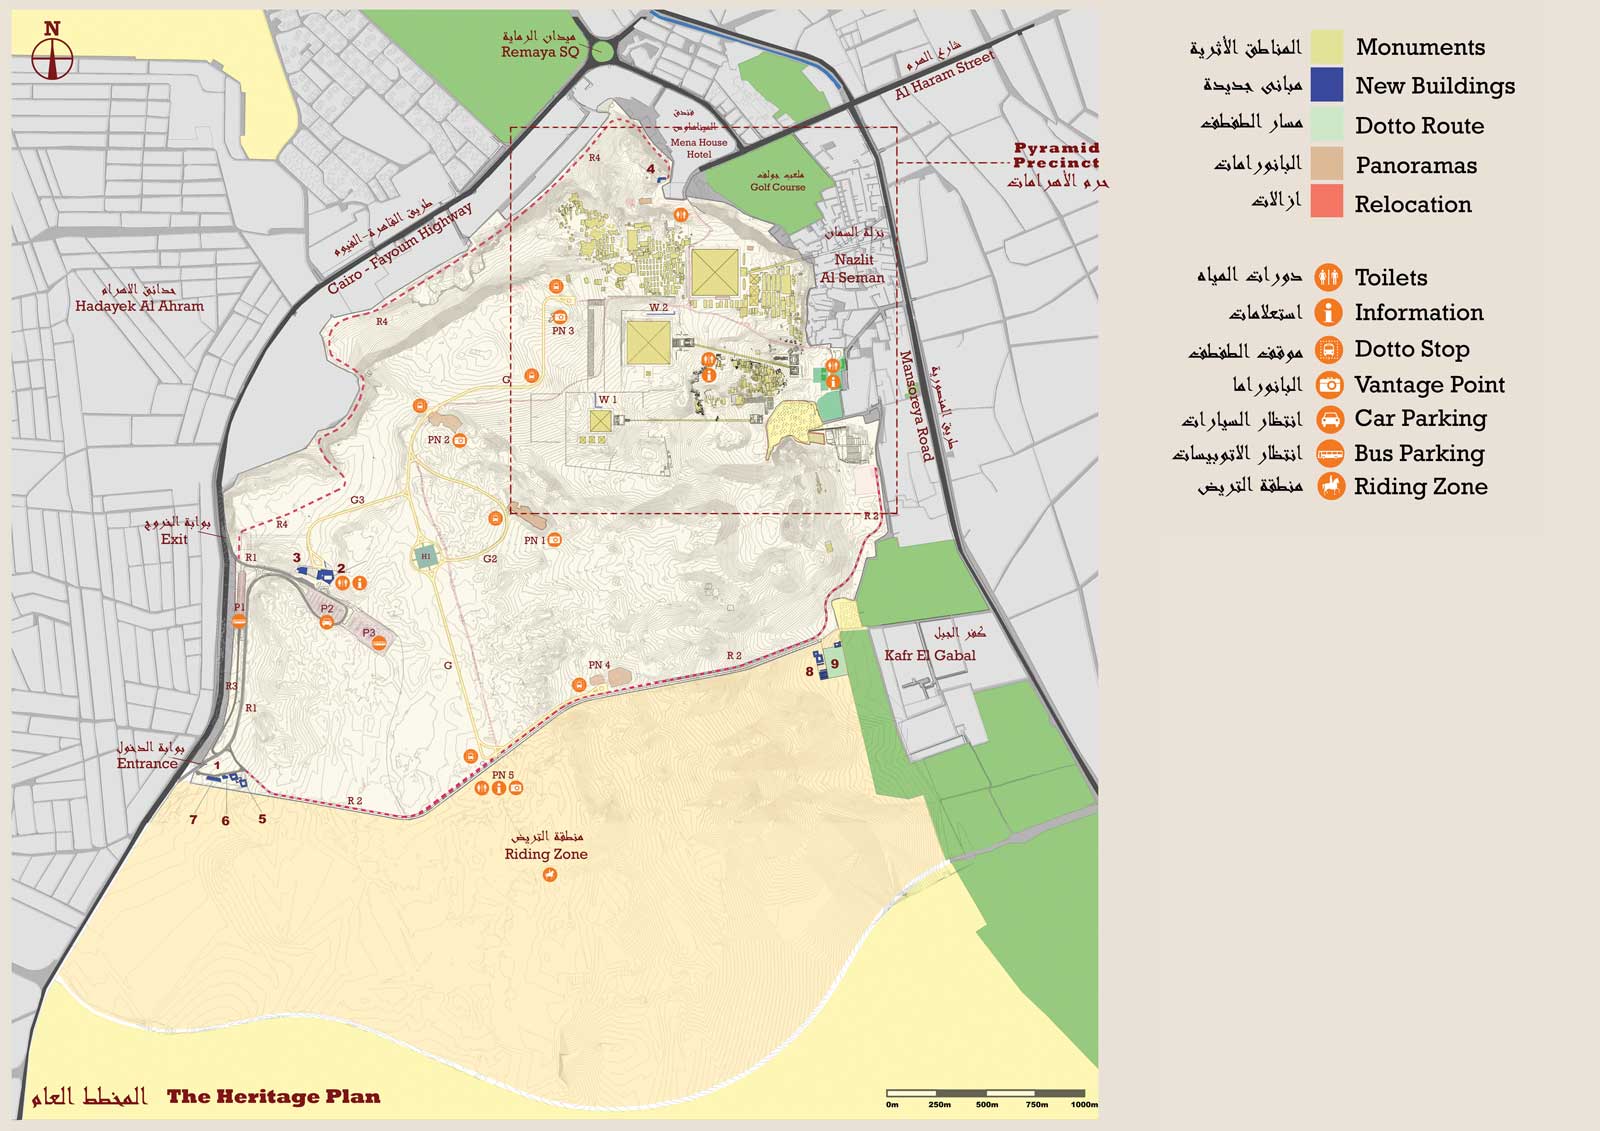
Task: Select the Dotto Stop icon in the legend
Action: [1329, 348]
